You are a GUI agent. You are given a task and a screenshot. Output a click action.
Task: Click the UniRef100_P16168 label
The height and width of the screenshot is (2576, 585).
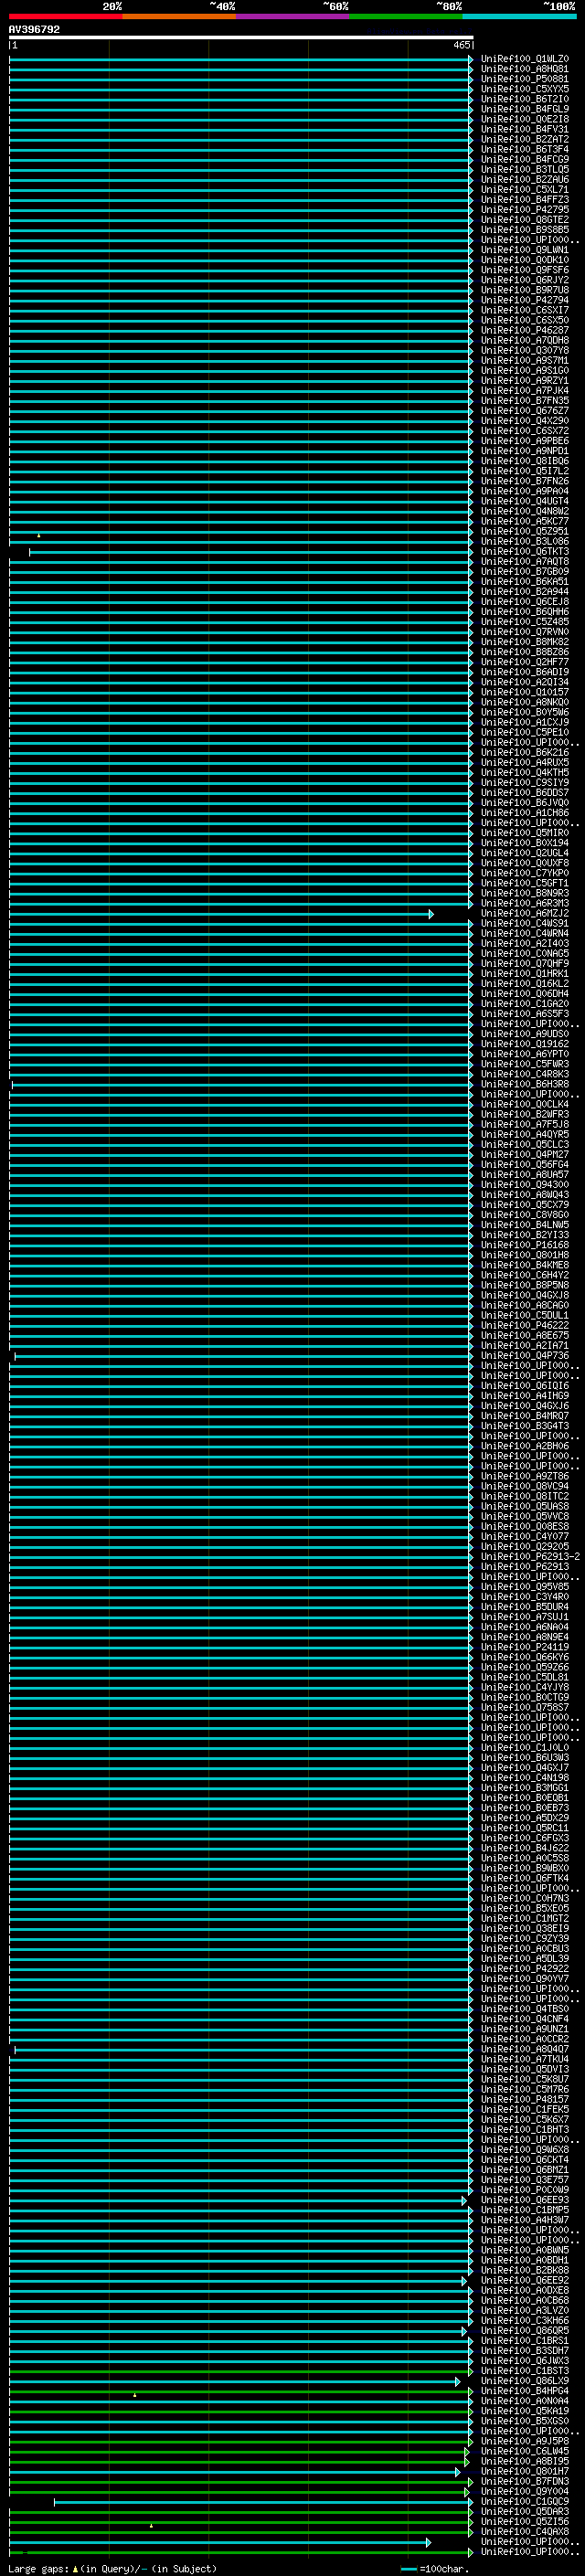tap(524, 1245)
